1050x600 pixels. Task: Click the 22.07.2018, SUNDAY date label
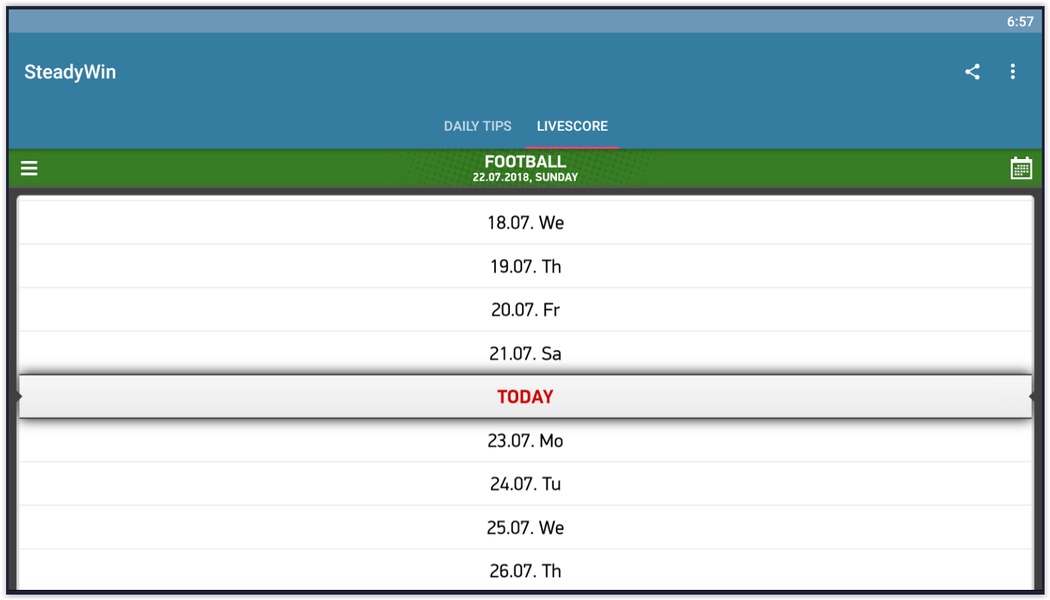tap(526, 177)
